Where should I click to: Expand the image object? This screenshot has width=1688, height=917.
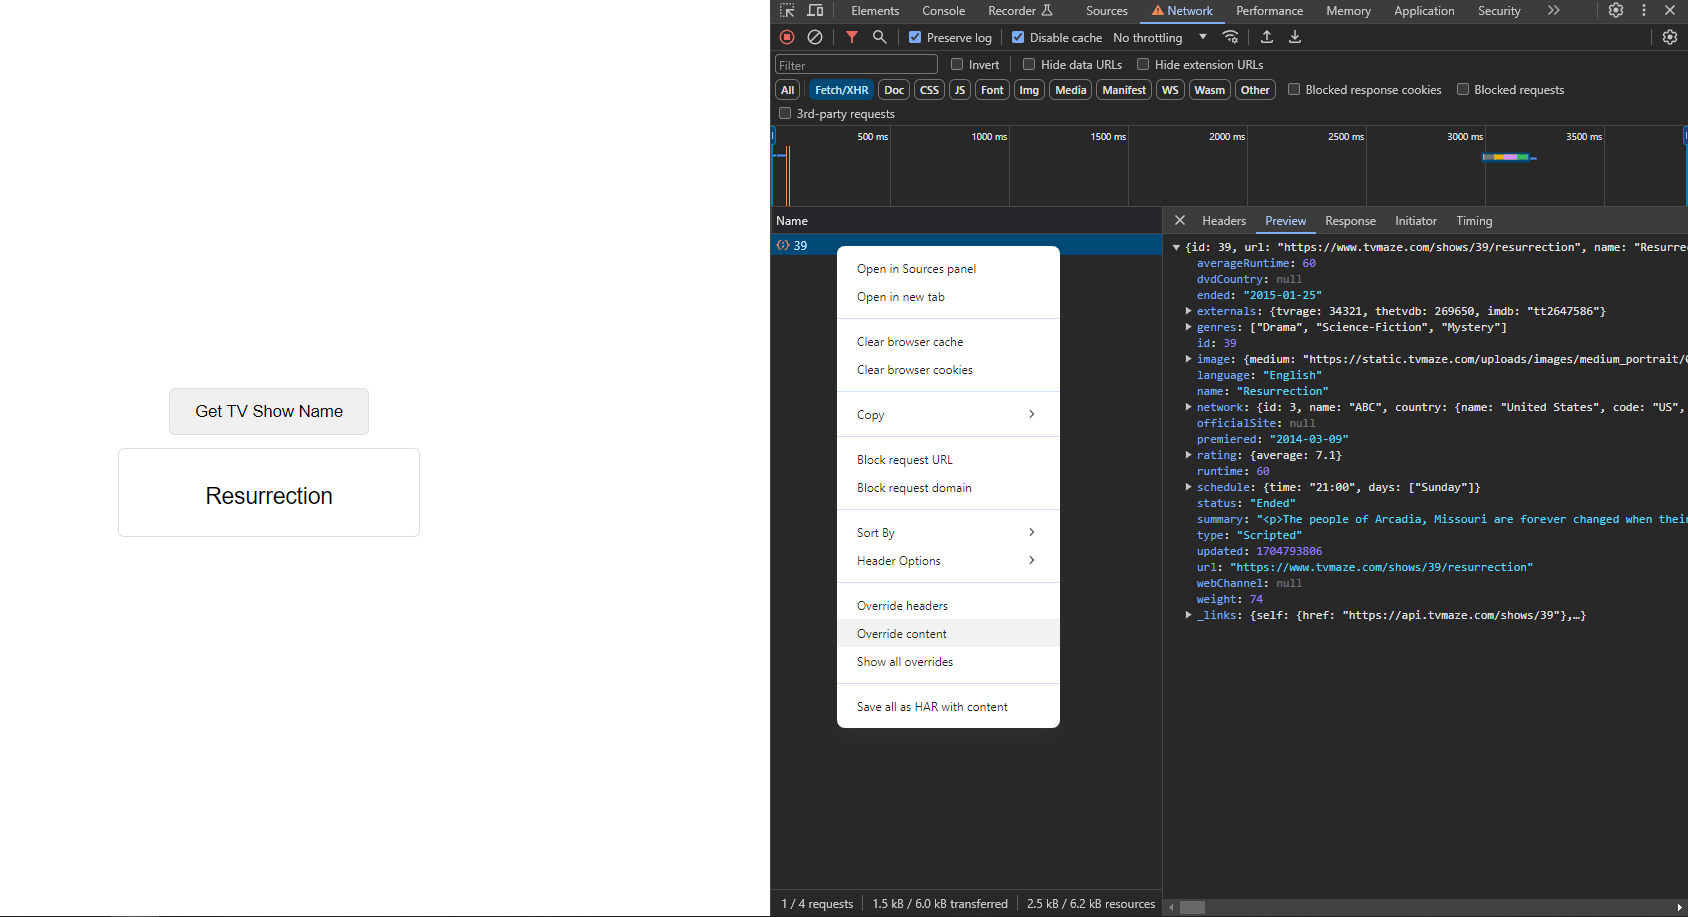tap(1188, 359)
